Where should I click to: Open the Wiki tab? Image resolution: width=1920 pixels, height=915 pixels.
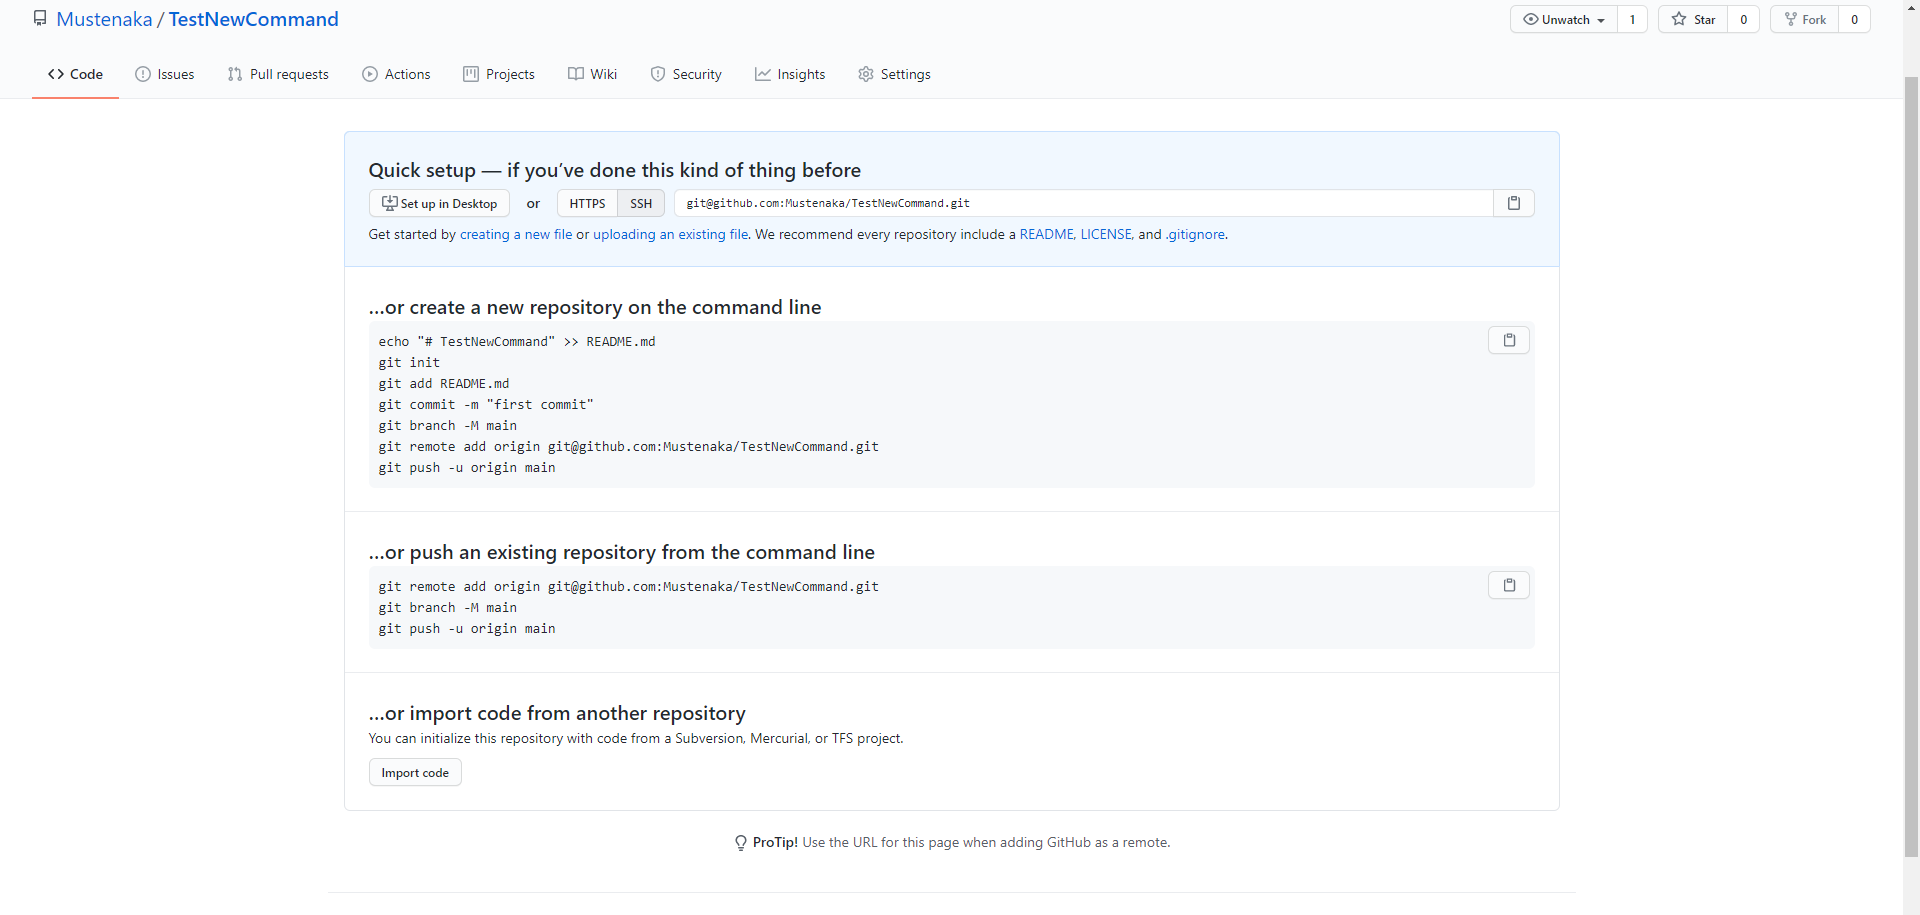coord(592,74)
